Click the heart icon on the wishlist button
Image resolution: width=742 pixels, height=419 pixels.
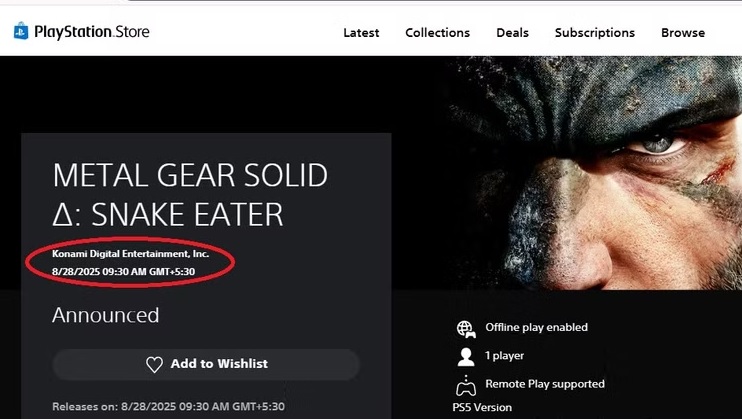pos(154,364)
